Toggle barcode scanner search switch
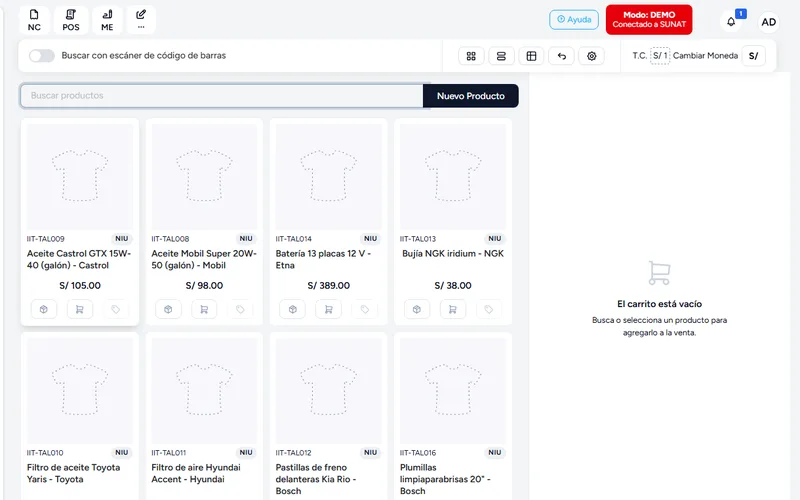This screenshot has width=800, height=500. pos(42,56)
